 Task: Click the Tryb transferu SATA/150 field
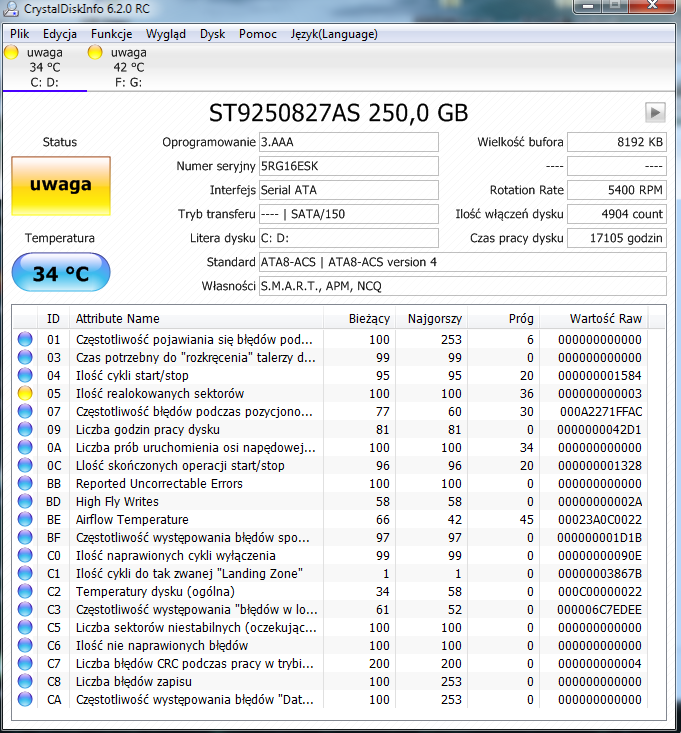tap(349, 214)
